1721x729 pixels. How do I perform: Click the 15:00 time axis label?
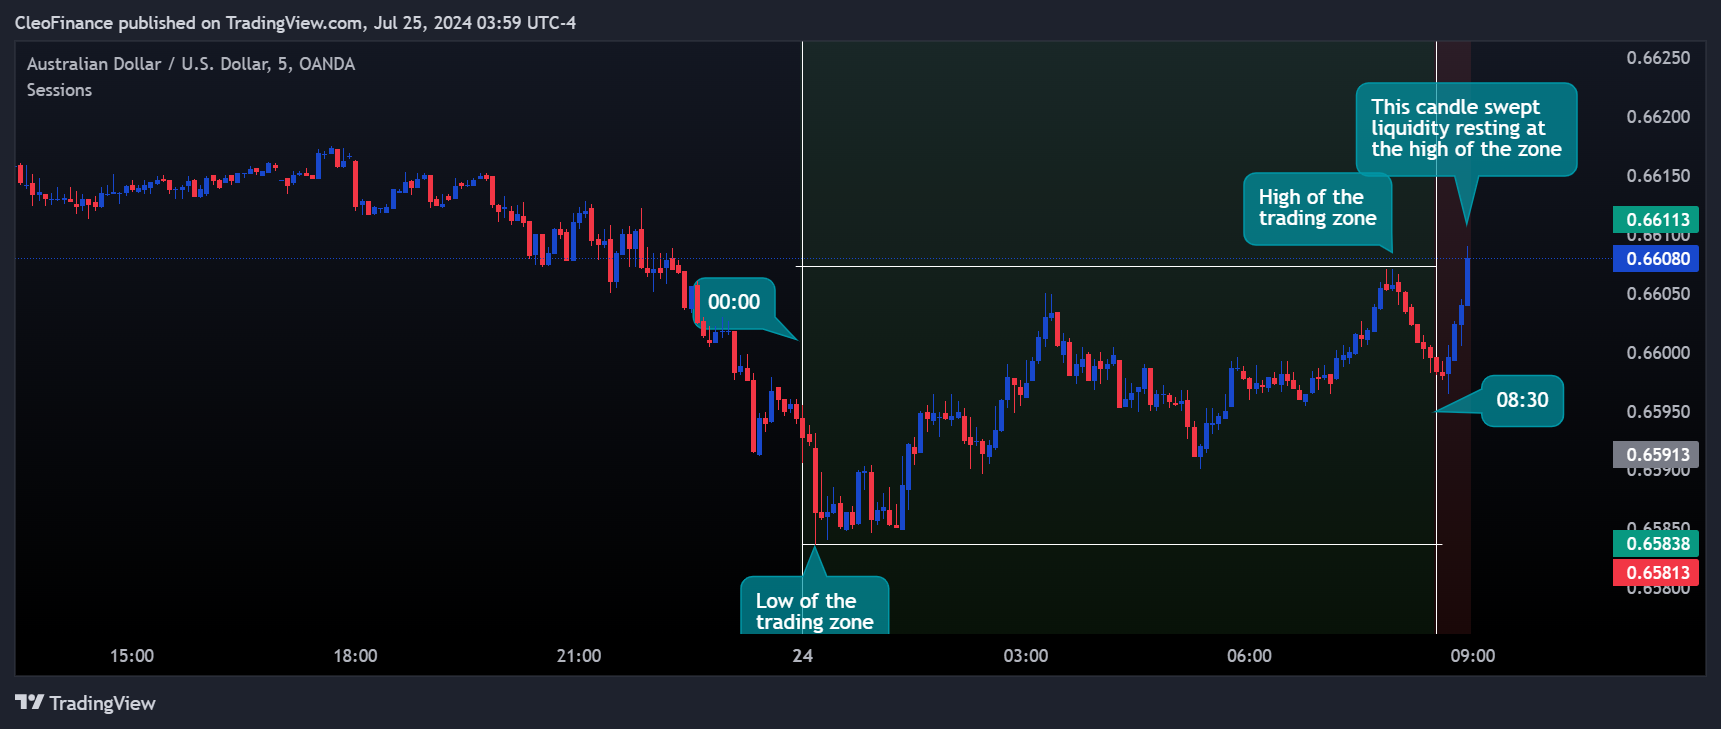click(x=132, y=656)
